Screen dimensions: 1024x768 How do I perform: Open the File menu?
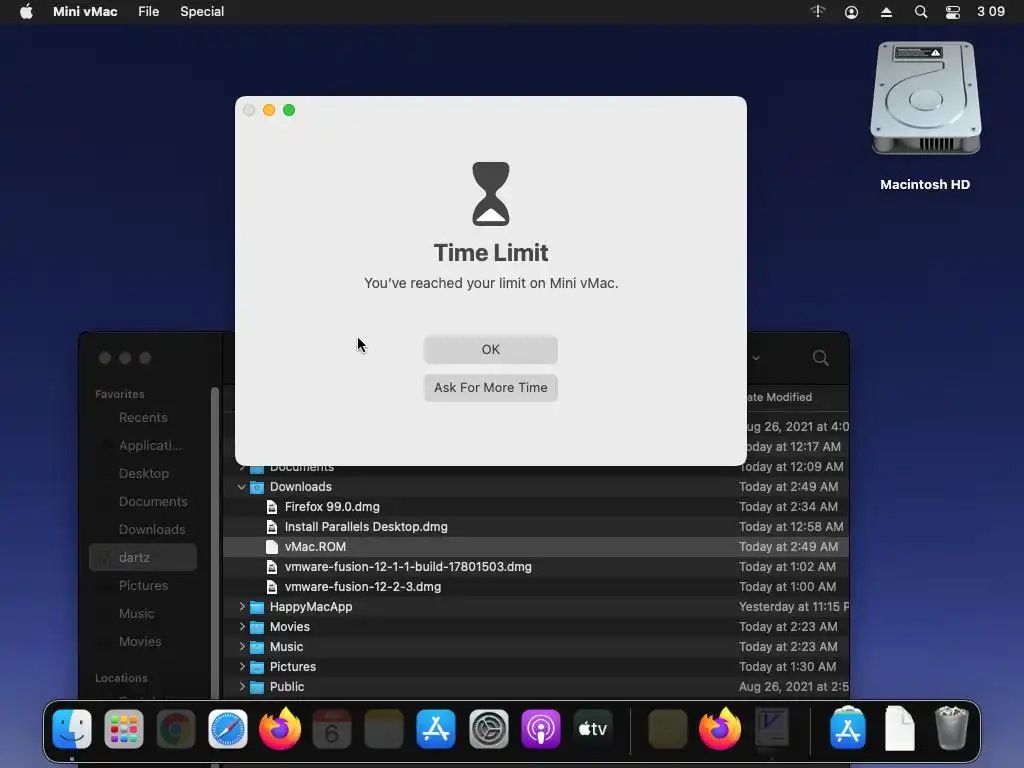pyautogui.click(x=148, y=12)
